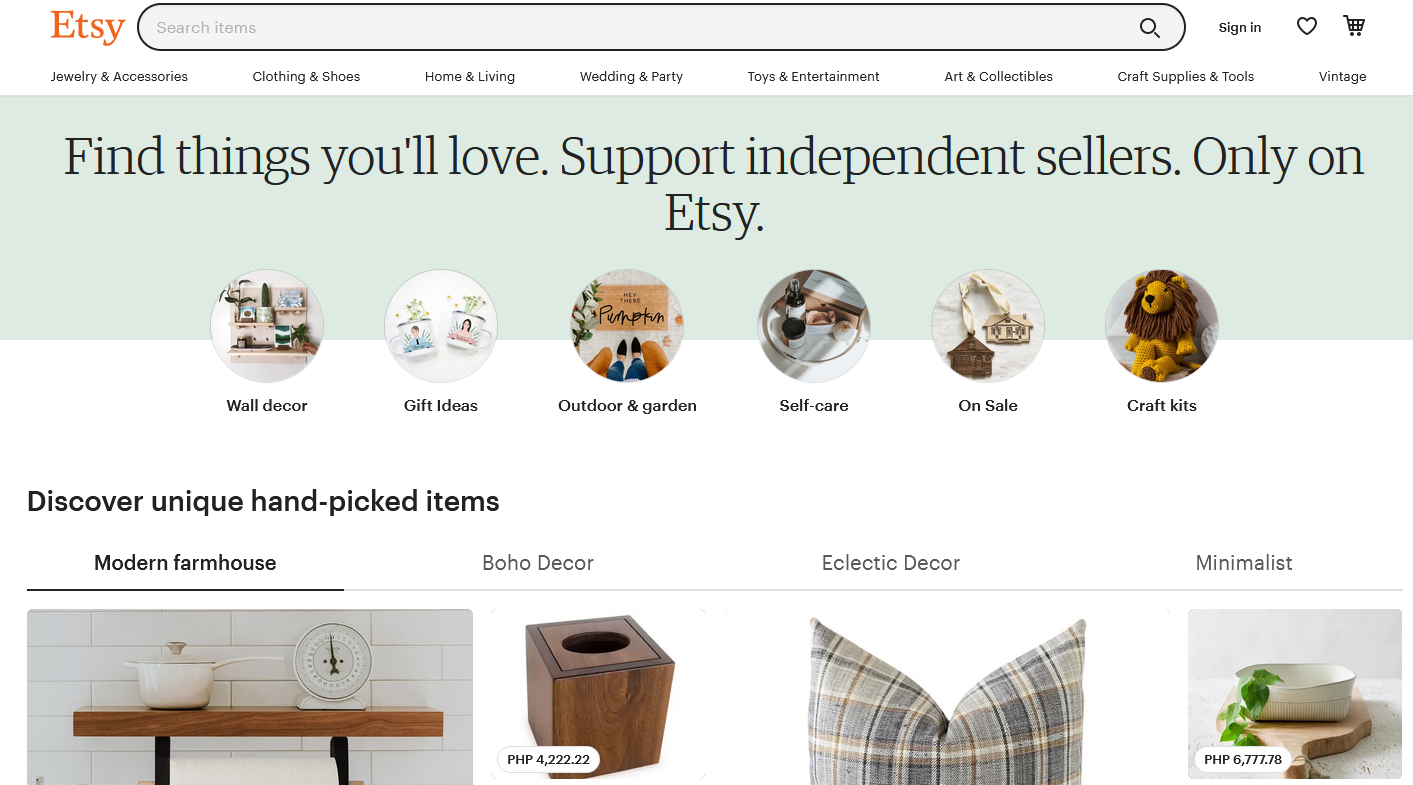Image resolution: width=1413 pixels, height=785 pixels.
Task: Open the shopping cart icon
Action: click(x=1355, y=26)
